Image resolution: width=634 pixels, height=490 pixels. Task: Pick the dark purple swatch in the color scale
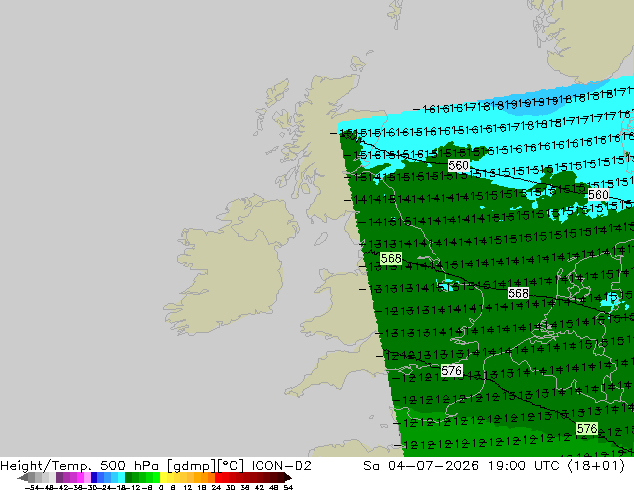59,478
